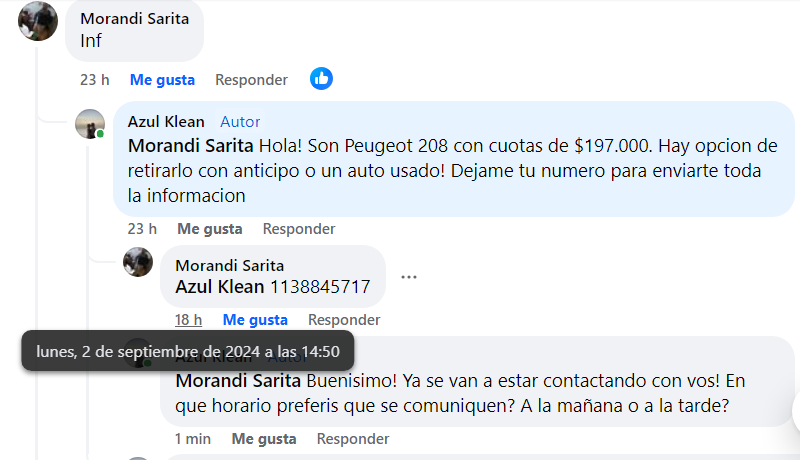Open Azul Klean's avatar on the Peugeot reply
Viewport: 800px width, 460px height.
[x=90, y=124]
